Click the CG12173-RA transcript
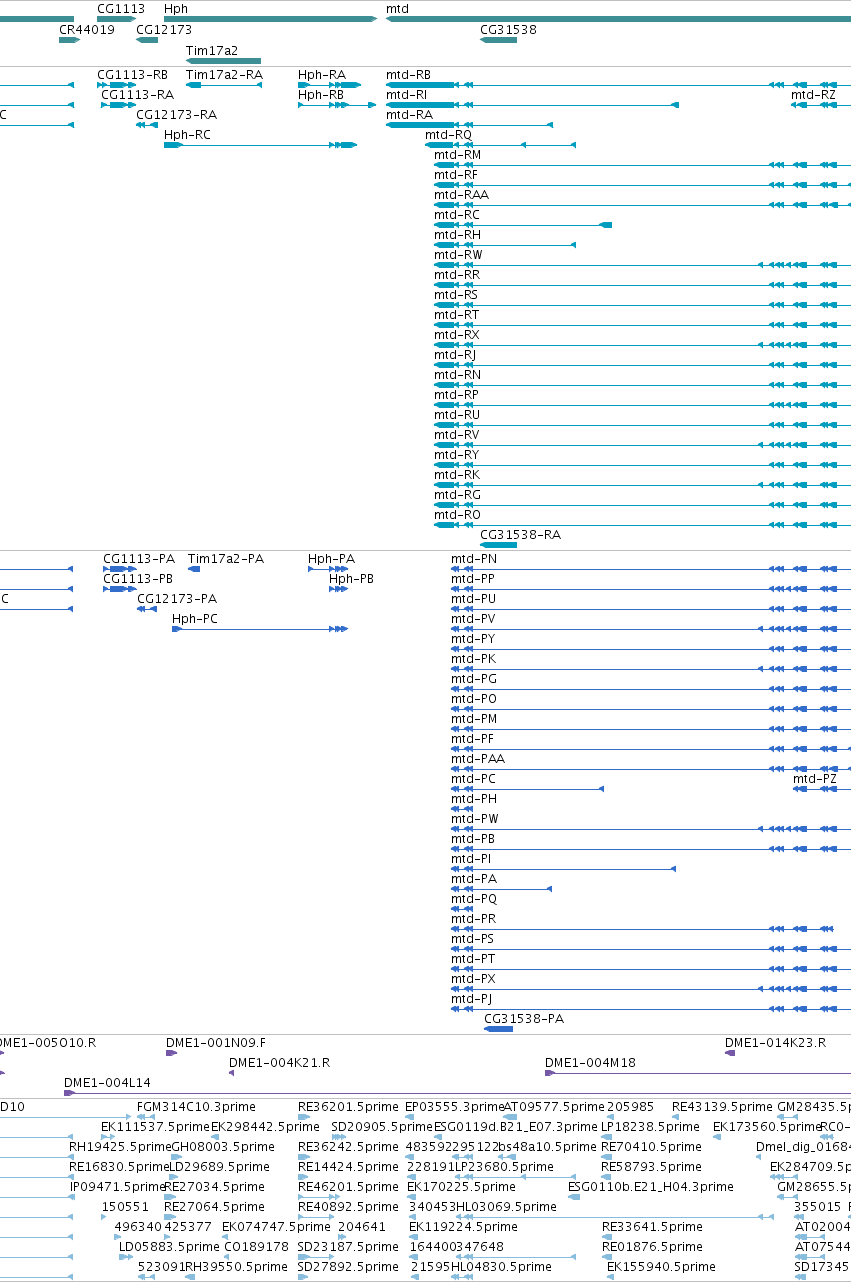The width and height of the screenshot is (851, 1282). coord(176,115)
